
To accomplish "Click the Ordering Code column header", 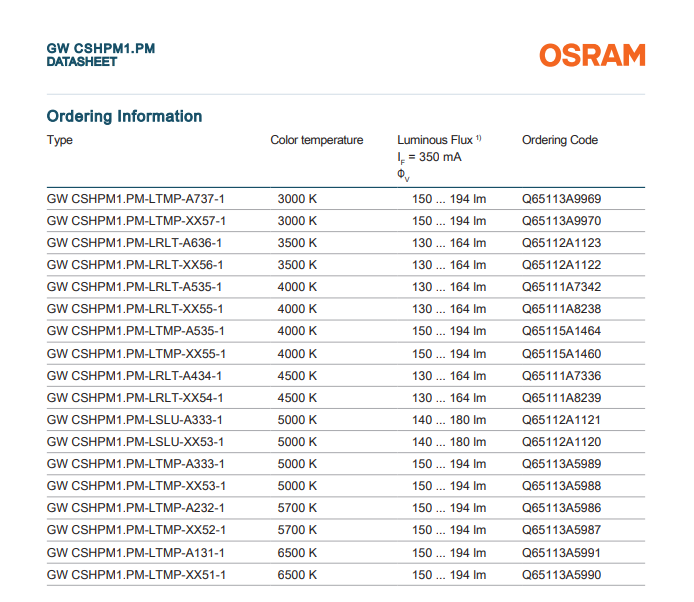I will [559, 140].
